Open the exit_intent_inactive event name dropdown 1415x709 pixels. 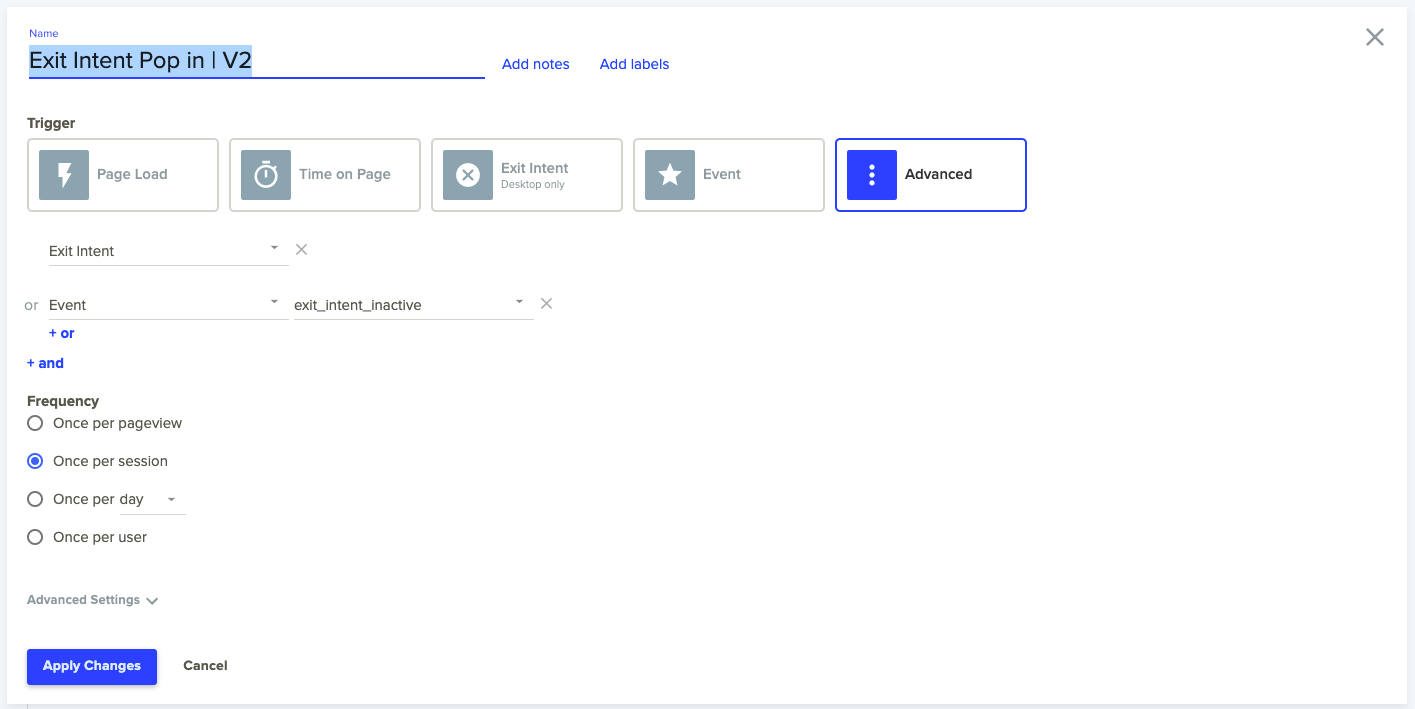pyautogui.click(x=411, y=305)
